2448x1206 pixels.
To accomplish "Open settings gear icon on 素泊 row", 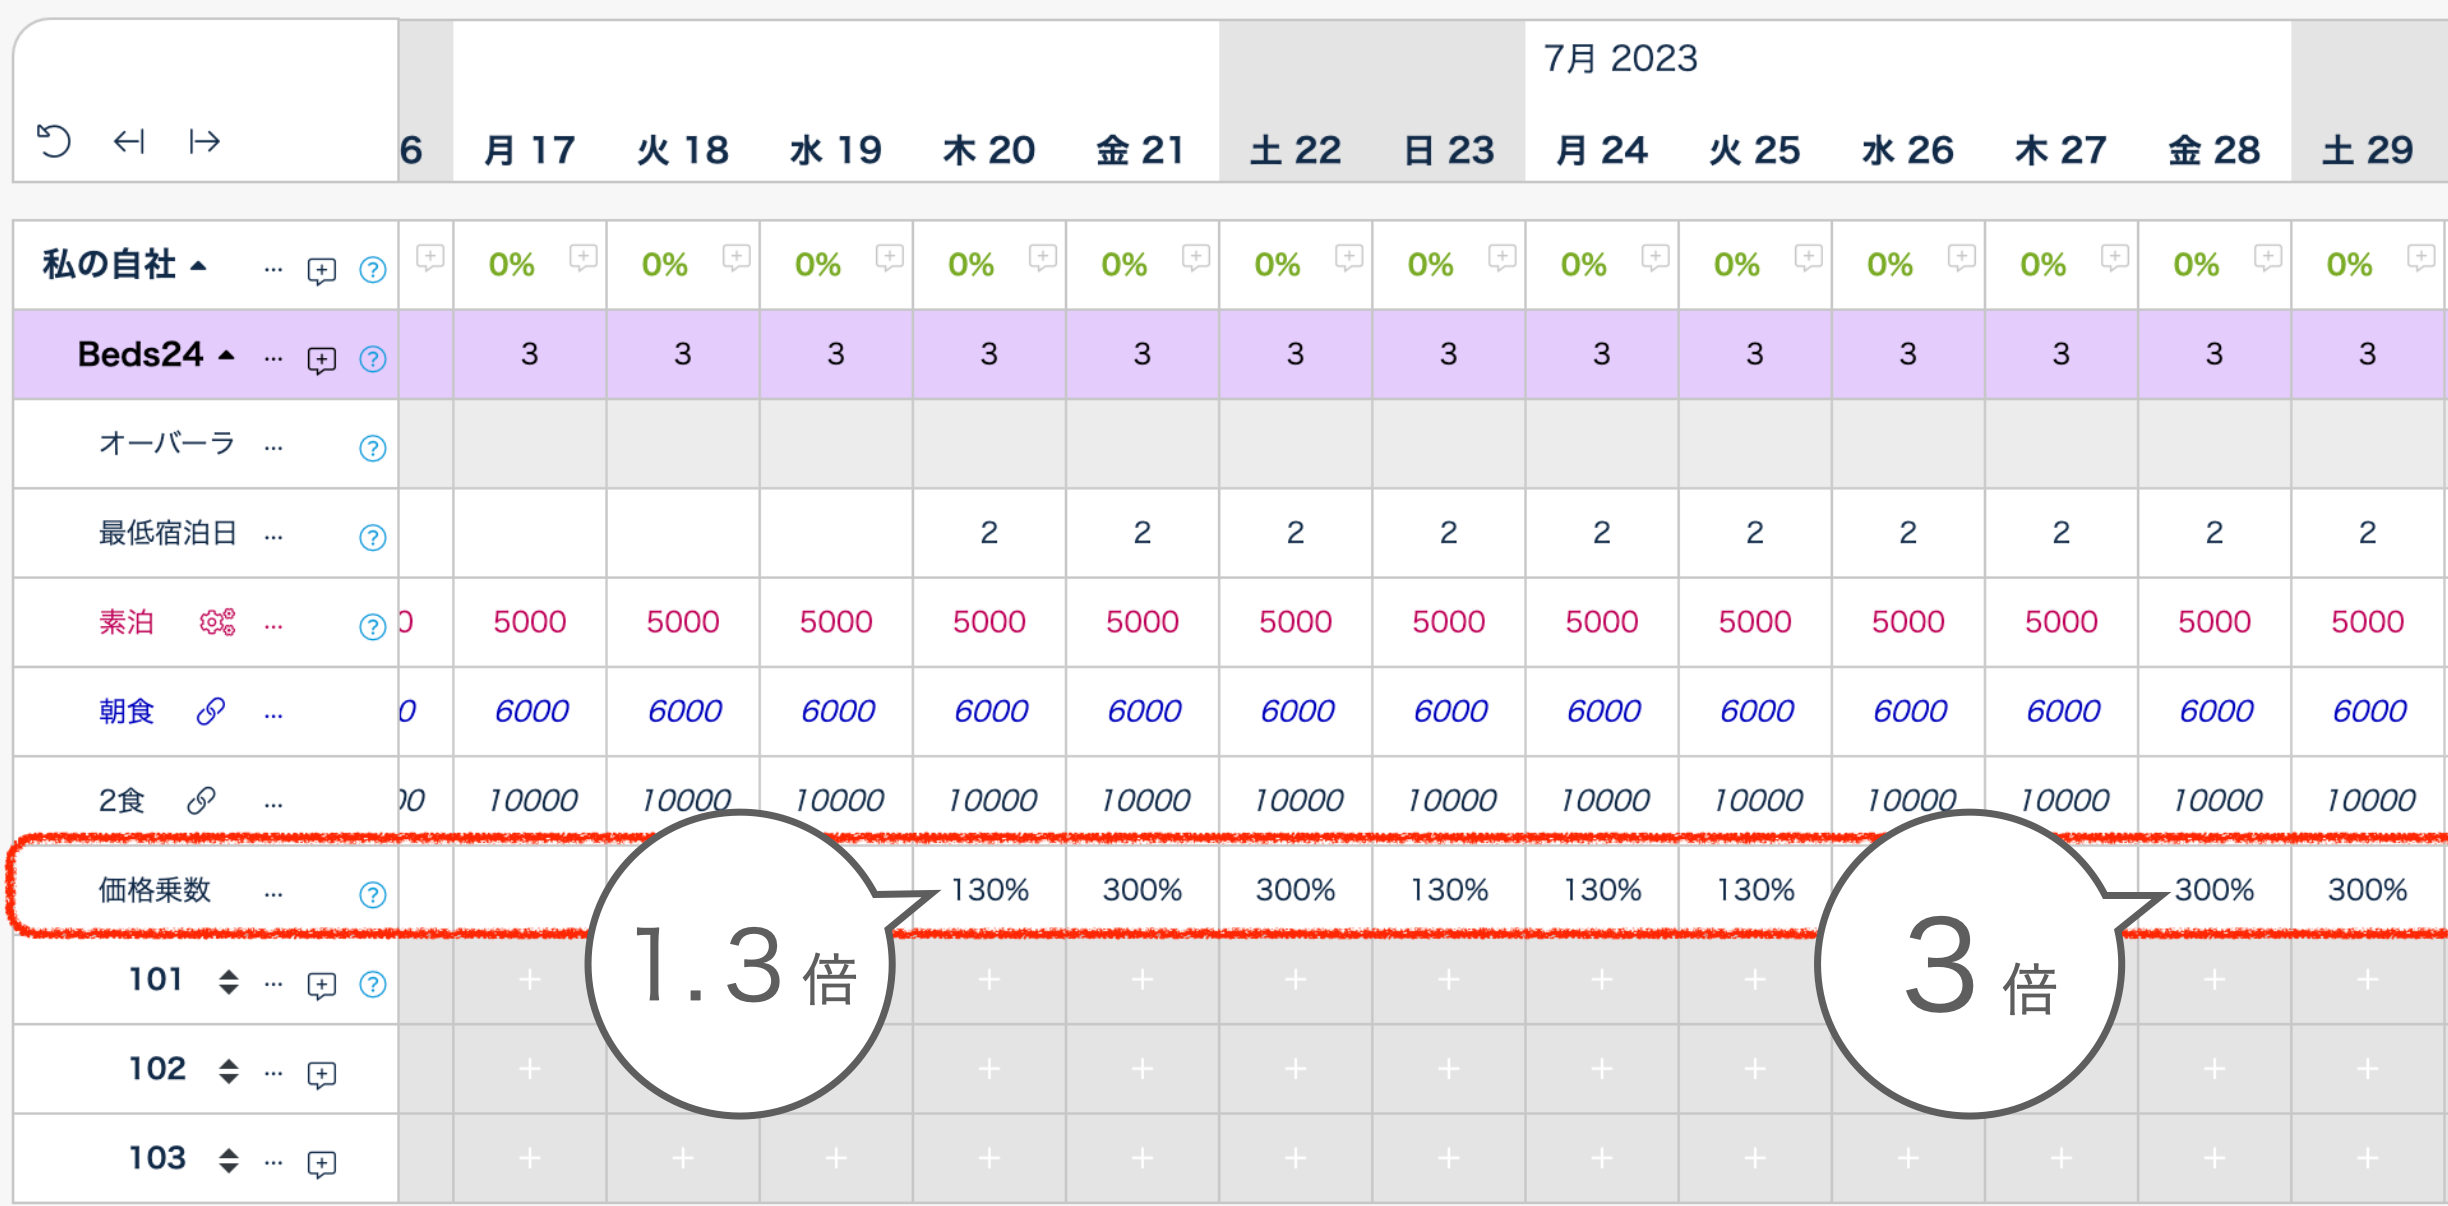I will [217, 622].
